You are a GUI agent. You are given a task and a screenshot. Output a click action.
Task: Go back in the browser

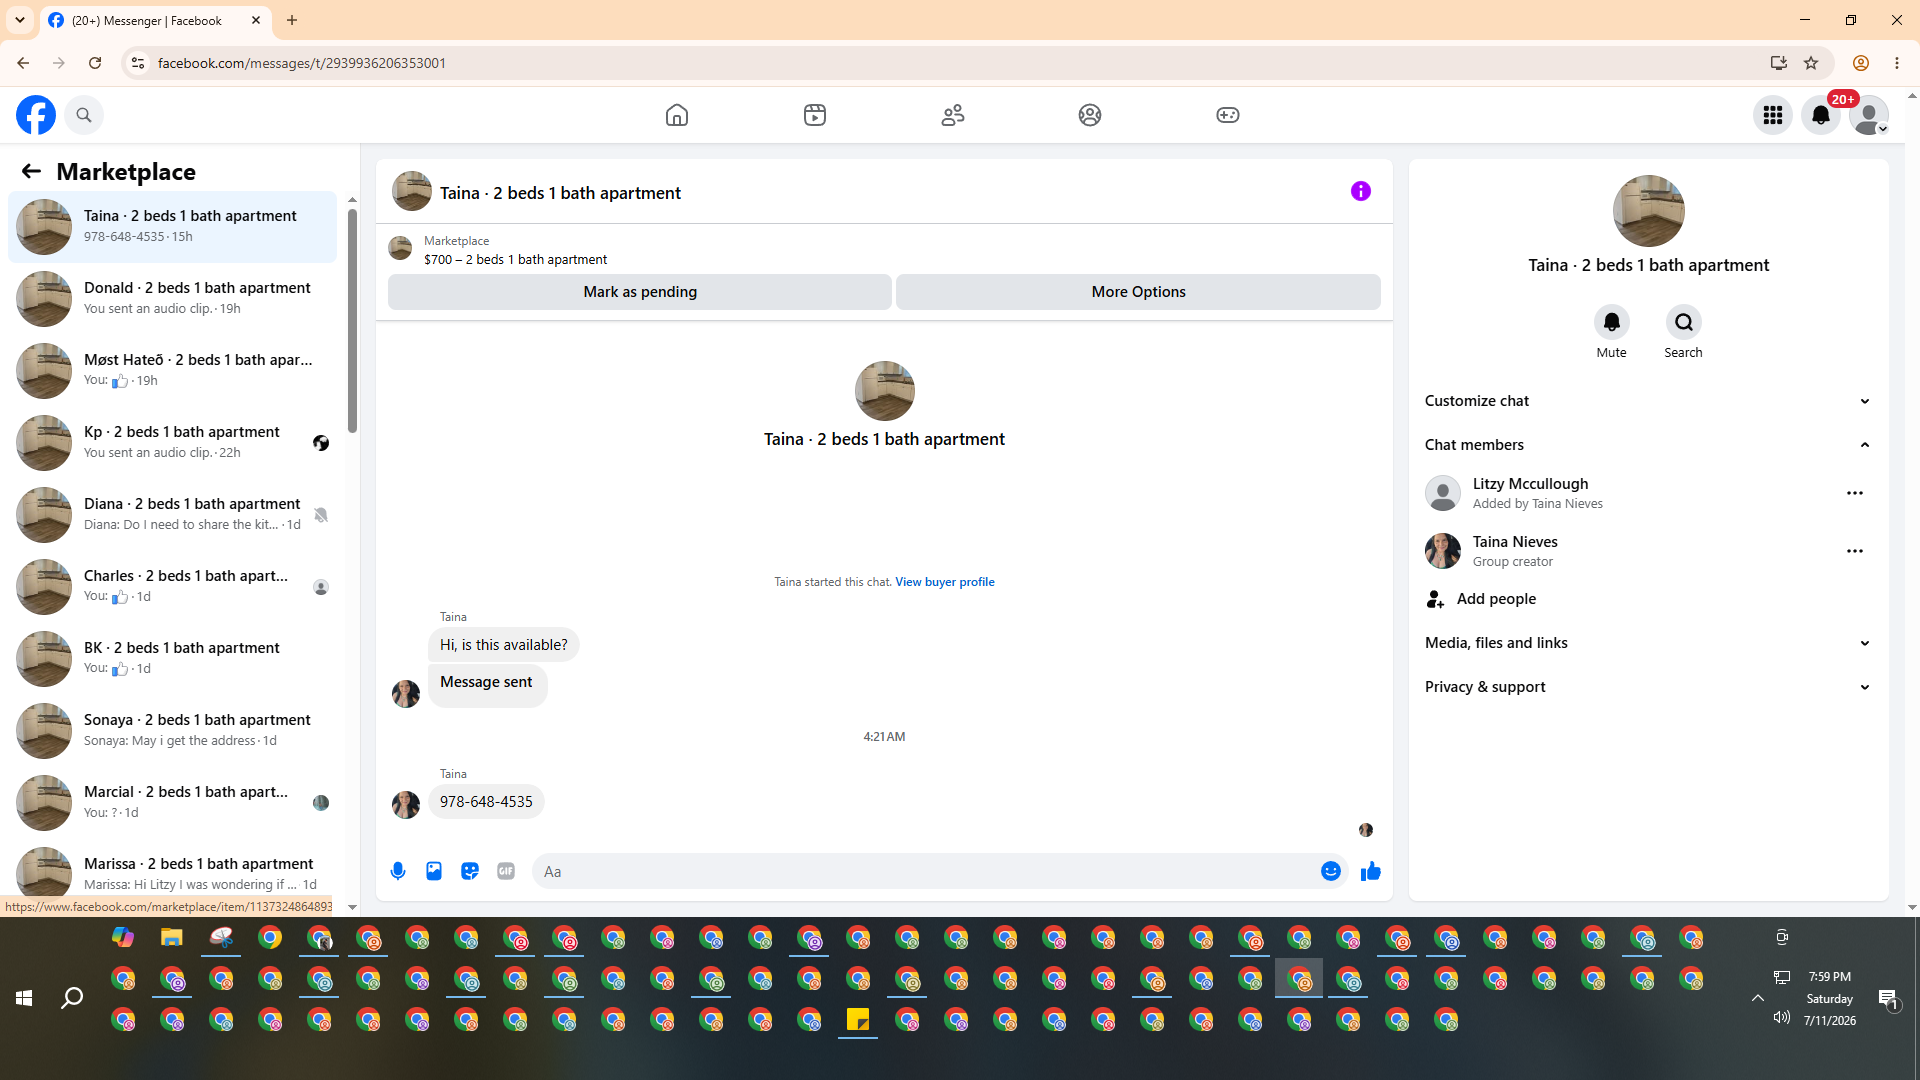click(x=23, y=63)
